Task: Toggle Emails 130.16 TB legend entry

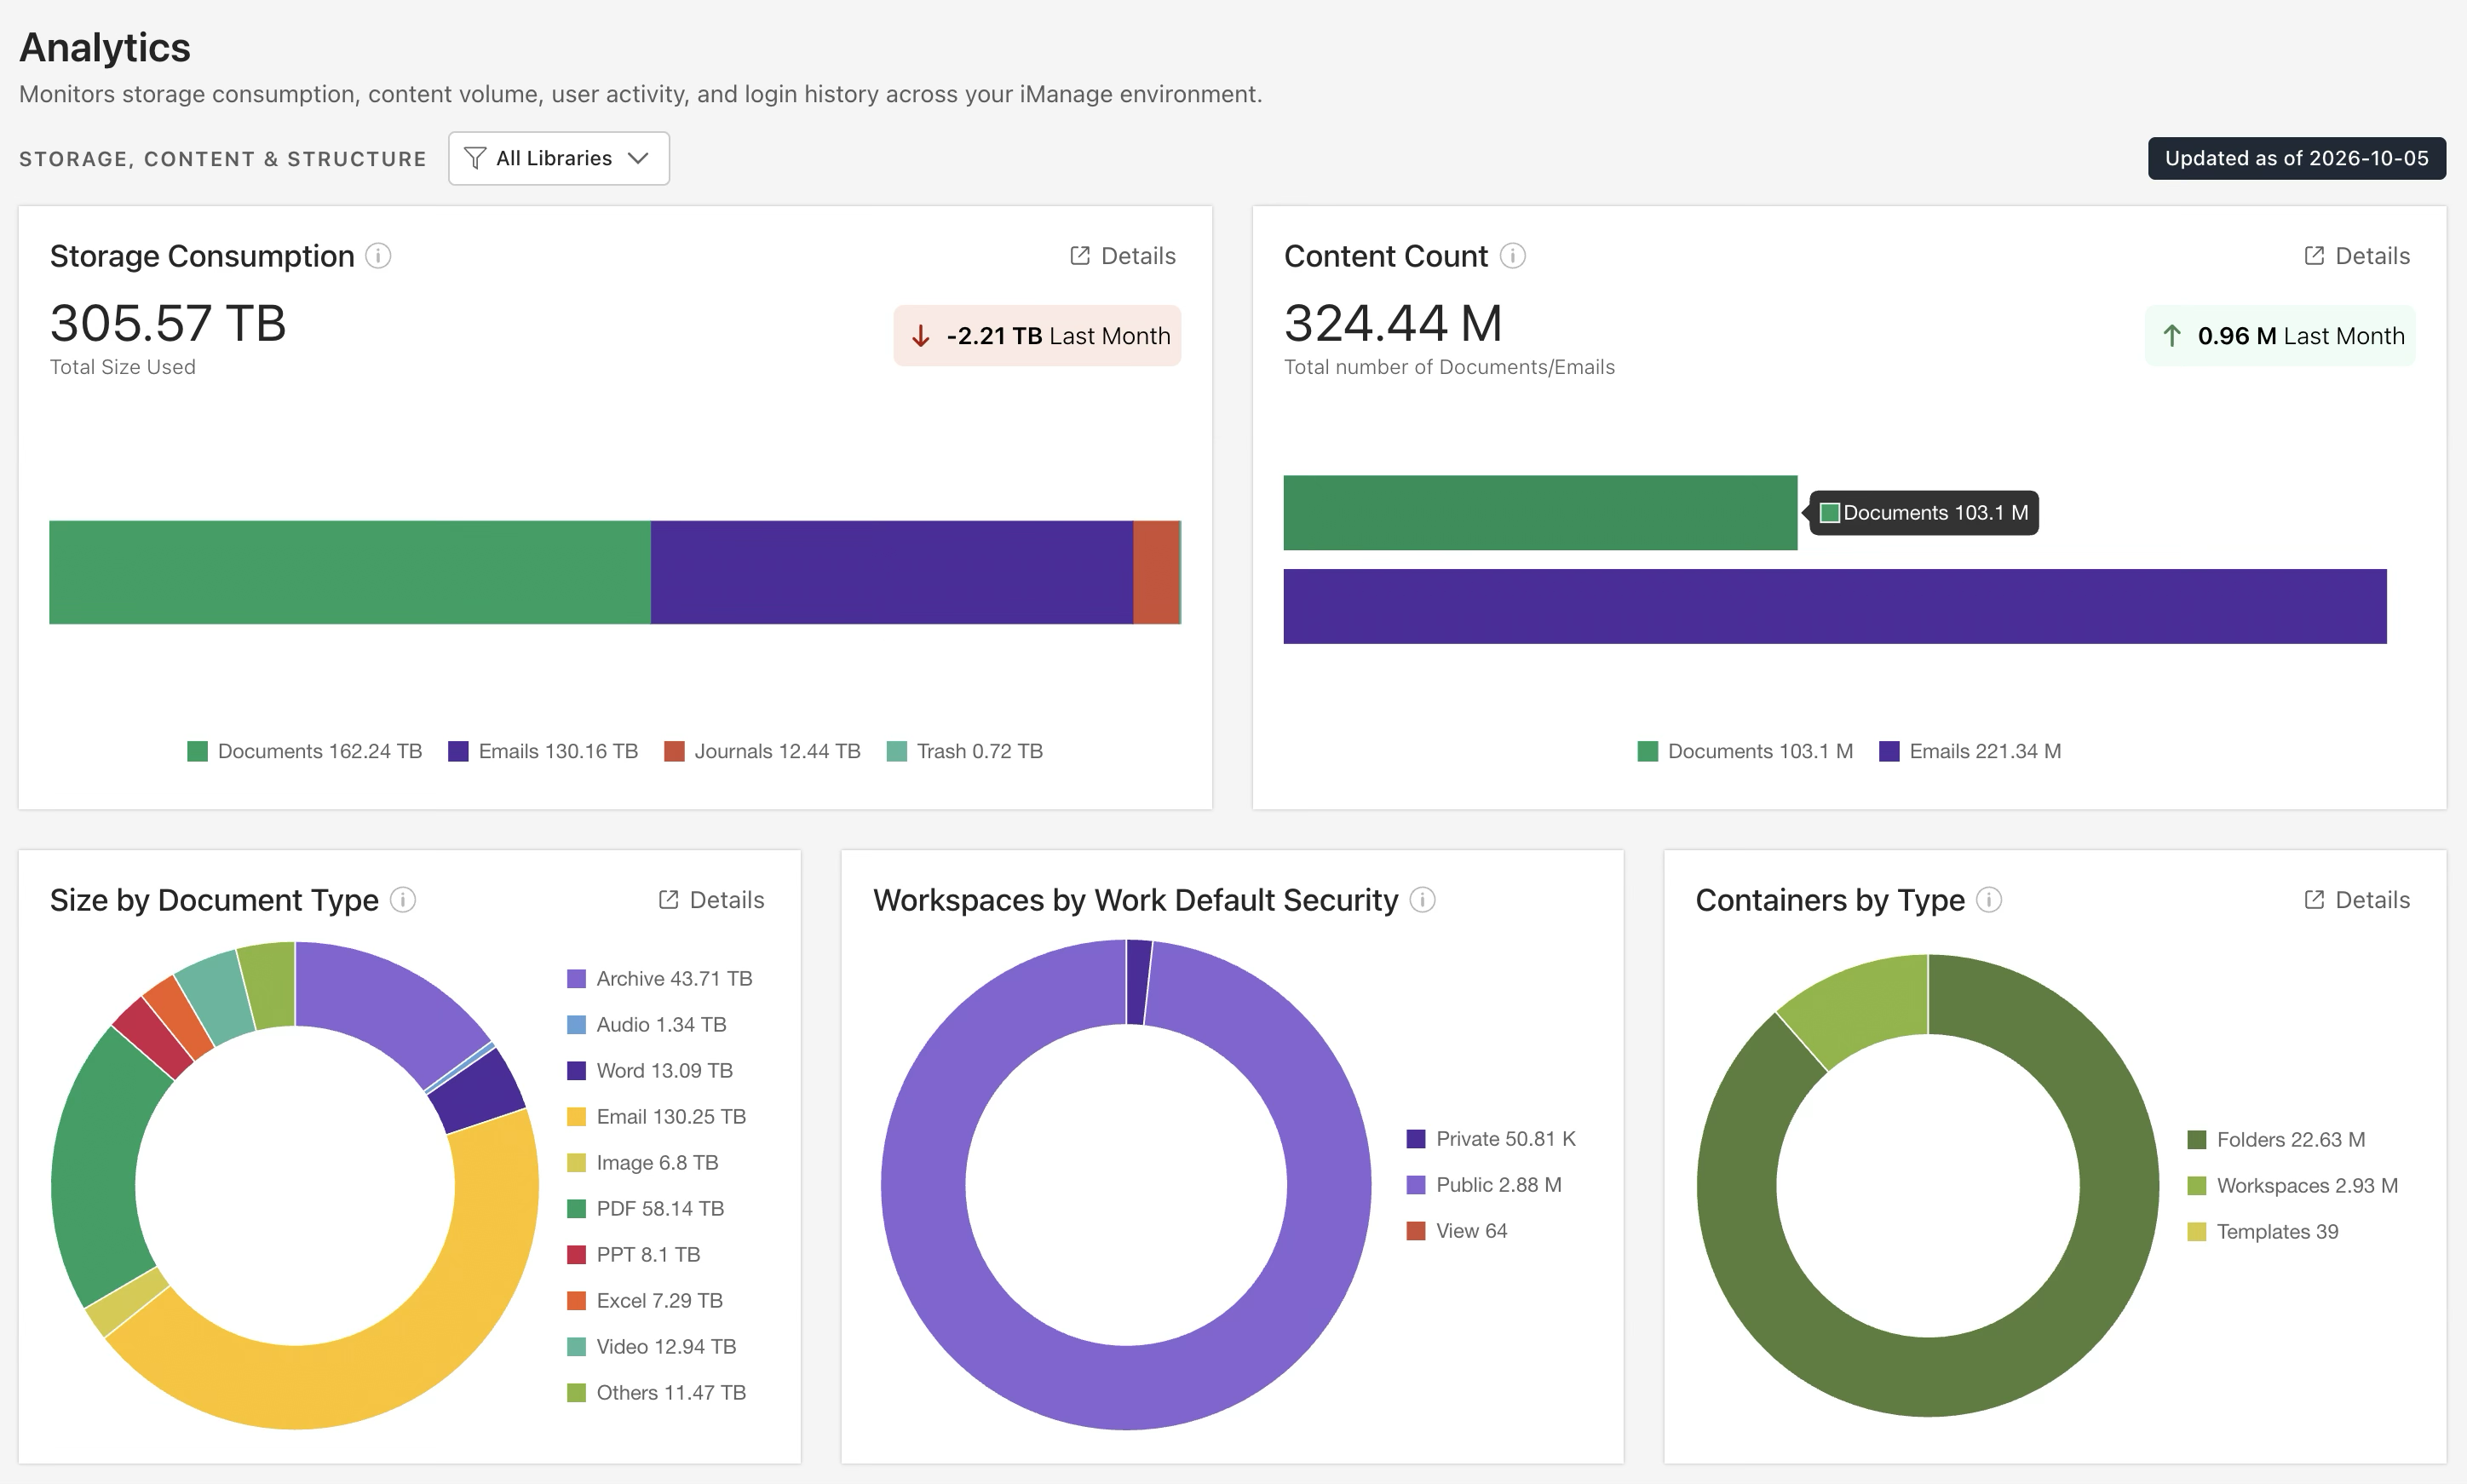Action: (x=543, y=751)
